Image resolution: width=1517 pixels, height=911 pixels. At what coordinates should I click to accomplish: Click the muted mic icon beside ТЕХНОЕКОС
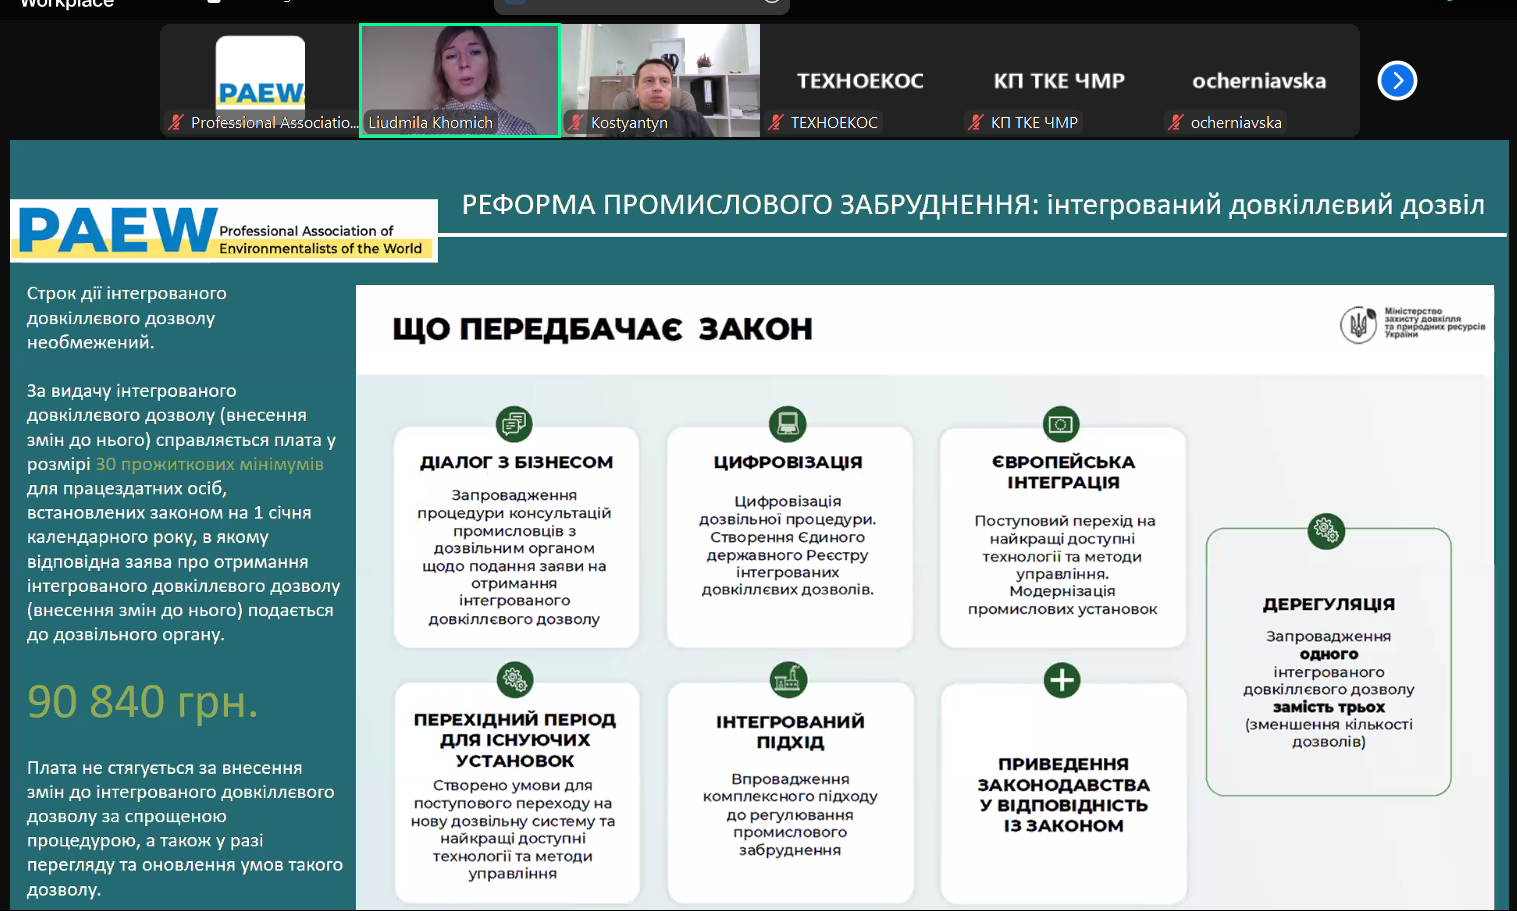776,123
